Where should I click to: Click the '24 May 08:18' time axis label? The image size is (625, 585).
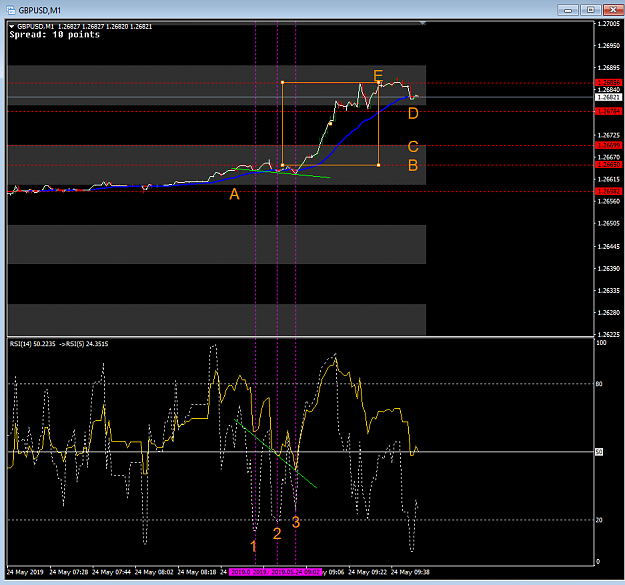point(197,572)
